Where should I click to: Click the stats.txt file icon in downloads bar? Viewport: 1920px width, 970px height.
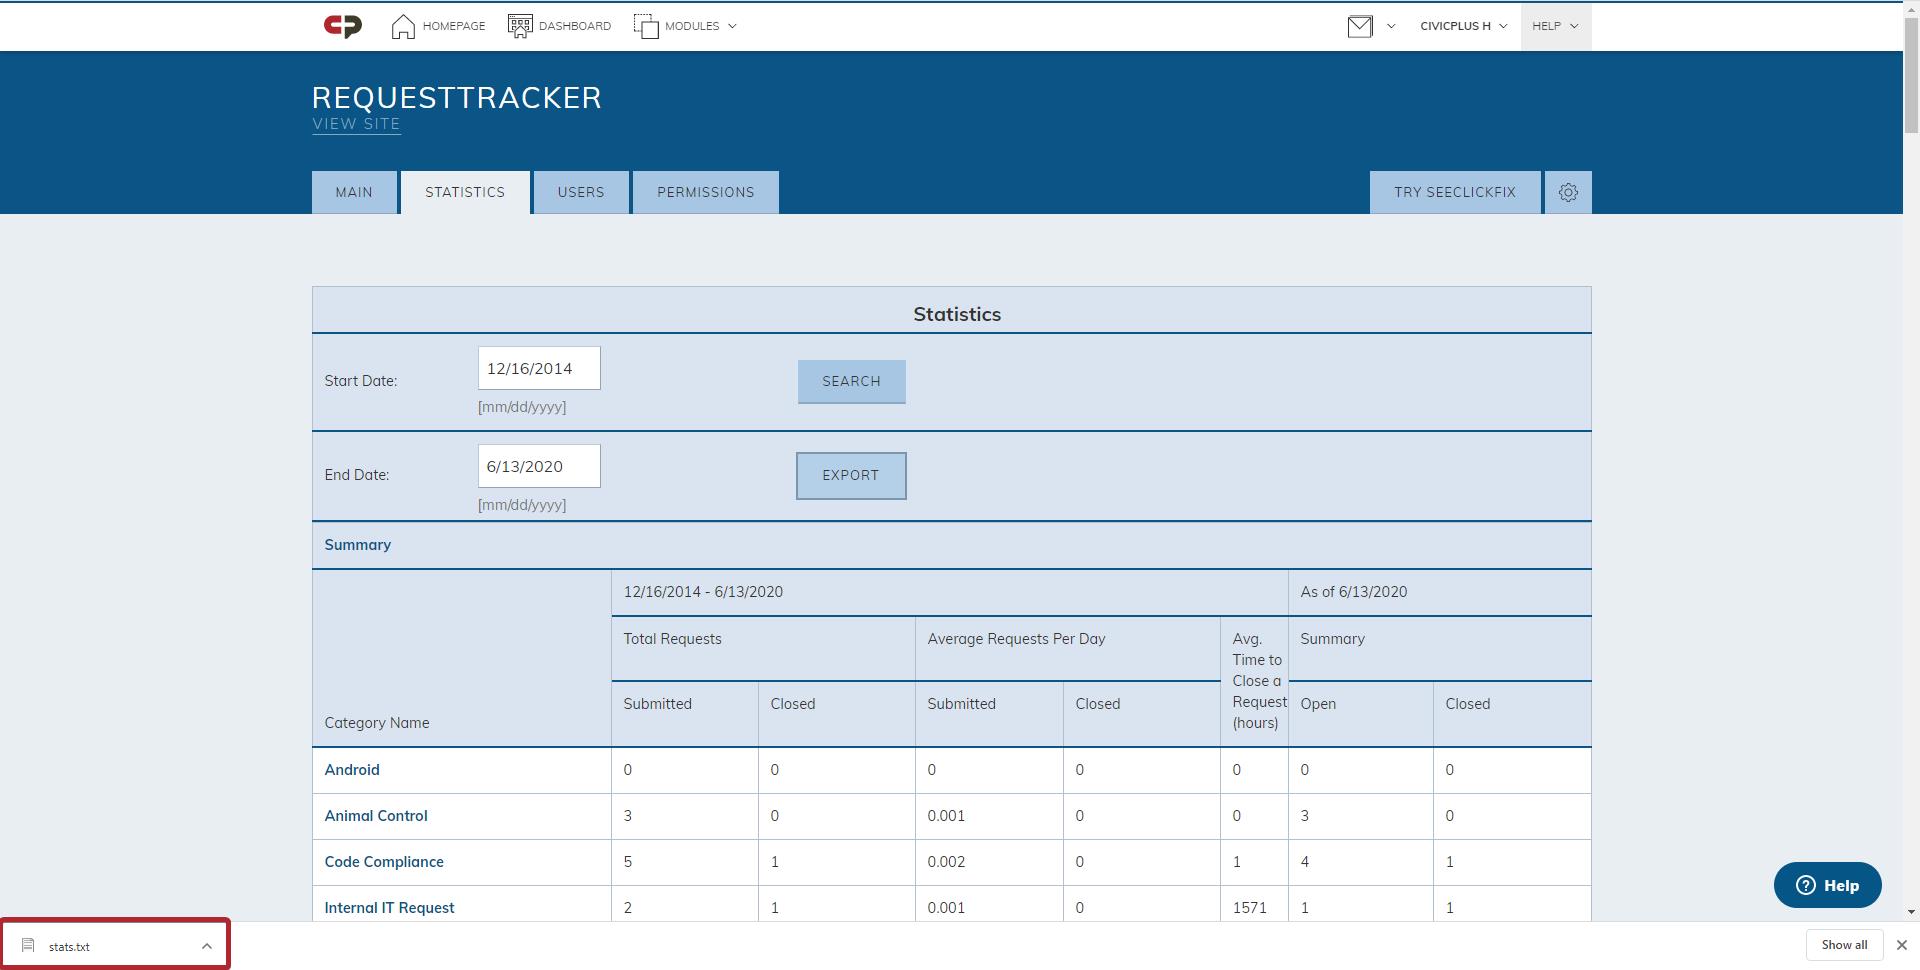point(28,945)
